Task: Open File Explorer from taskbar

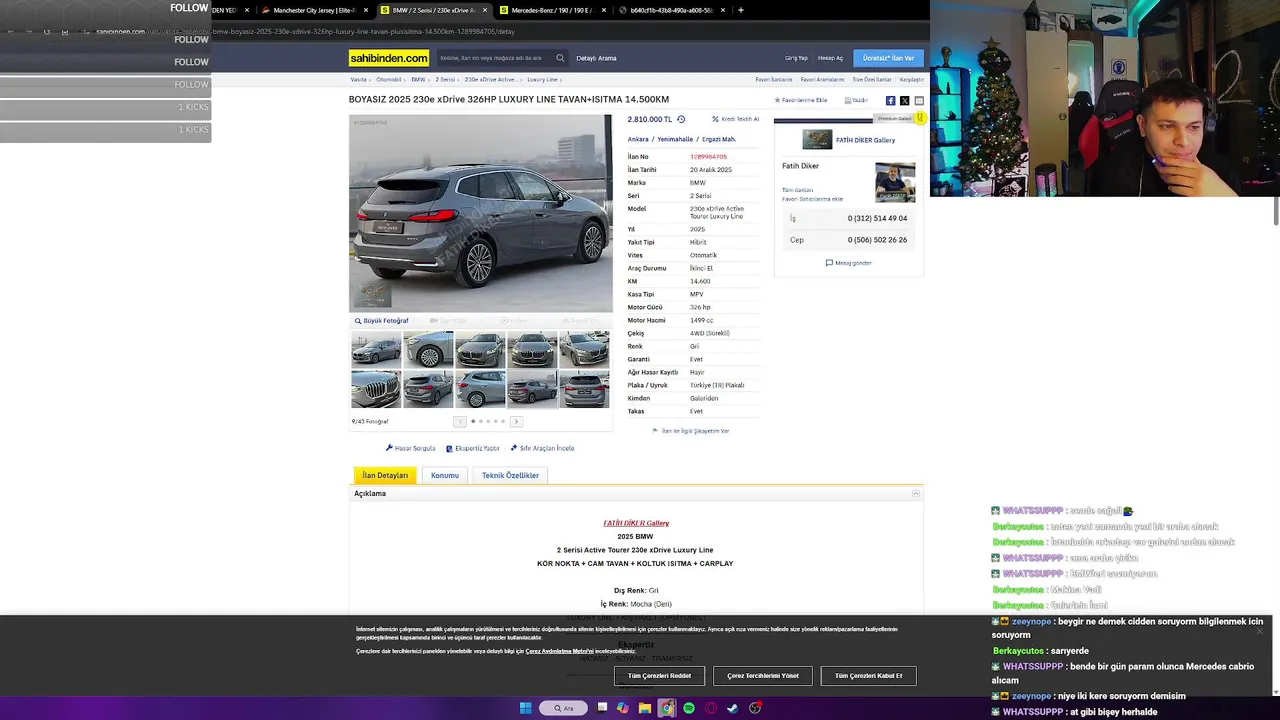Action: coord(645,708)
